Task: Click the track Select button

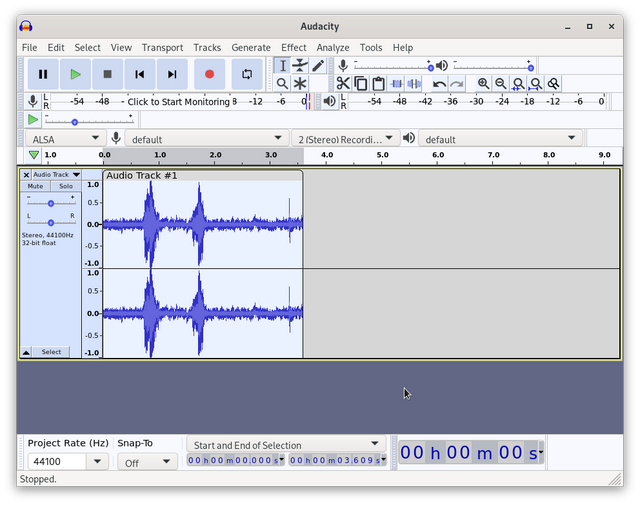Action: pyautogui.click(x=51, y=352)
